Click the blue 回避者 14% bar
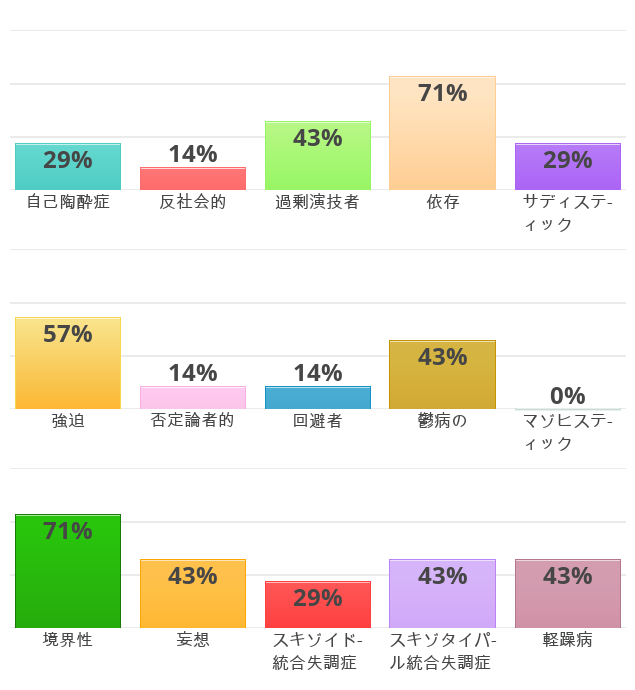This screenshot has width=635, height=690. pos(318,398)
